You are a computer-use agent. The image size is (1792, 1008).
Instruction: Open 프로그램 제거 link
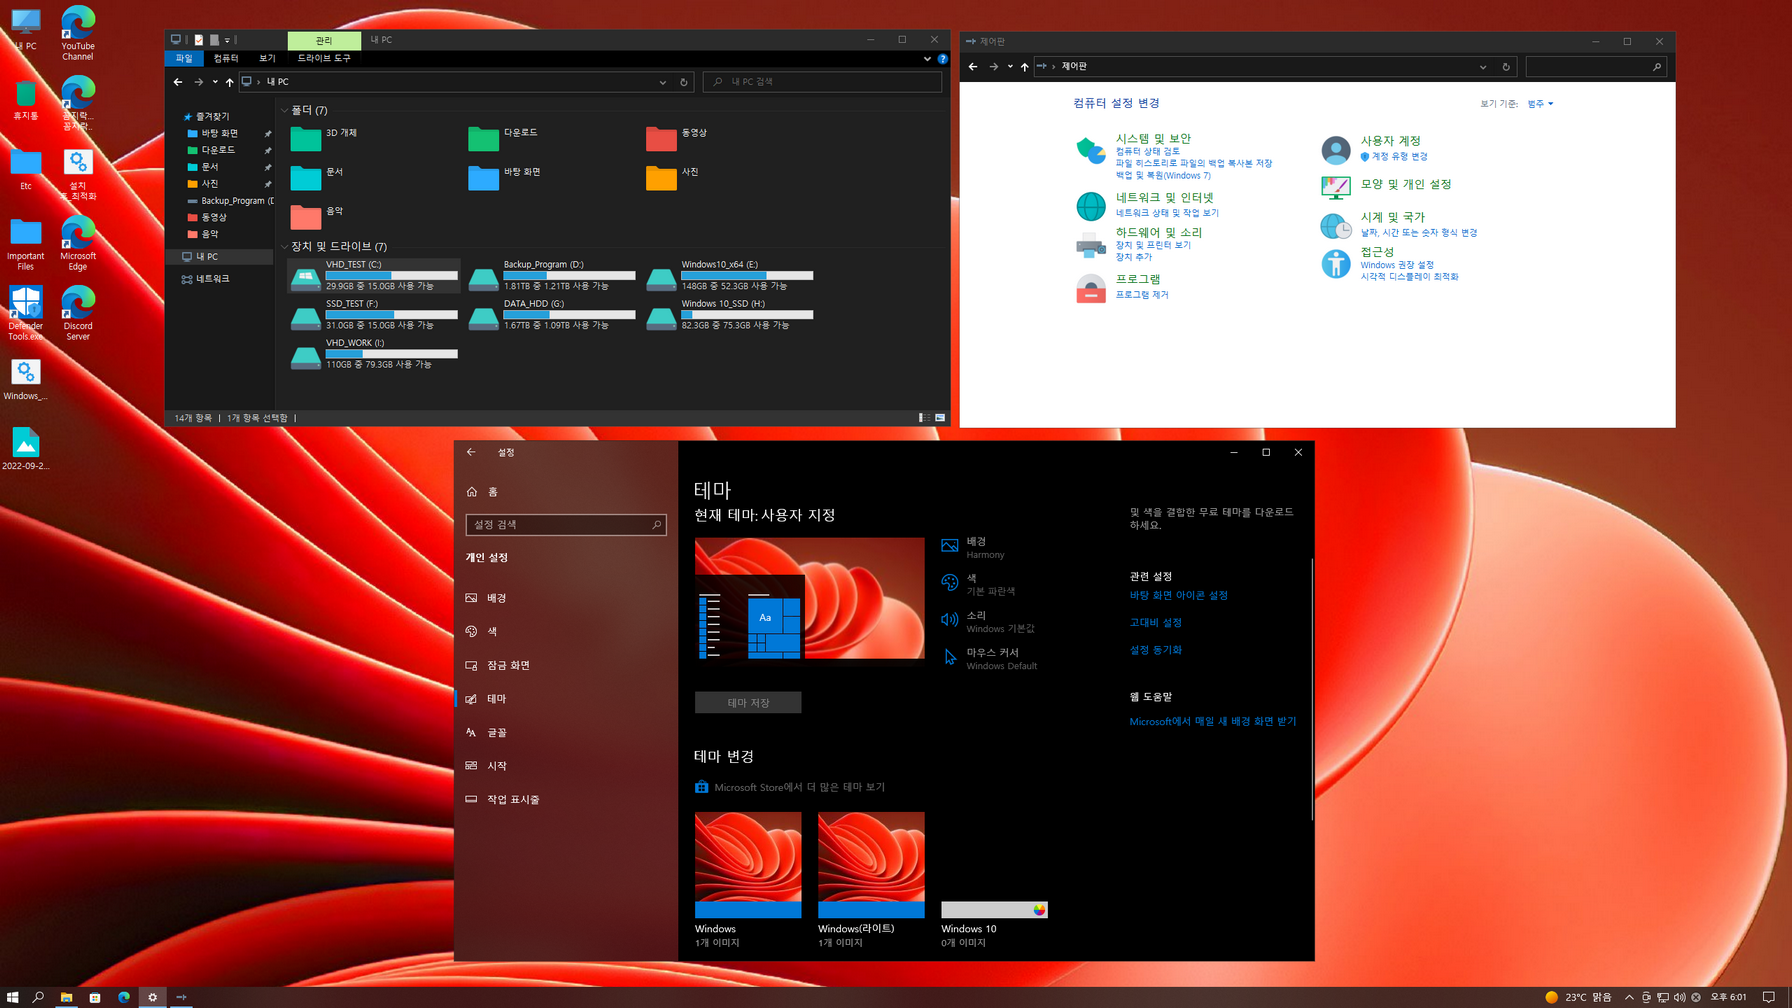1142,295
